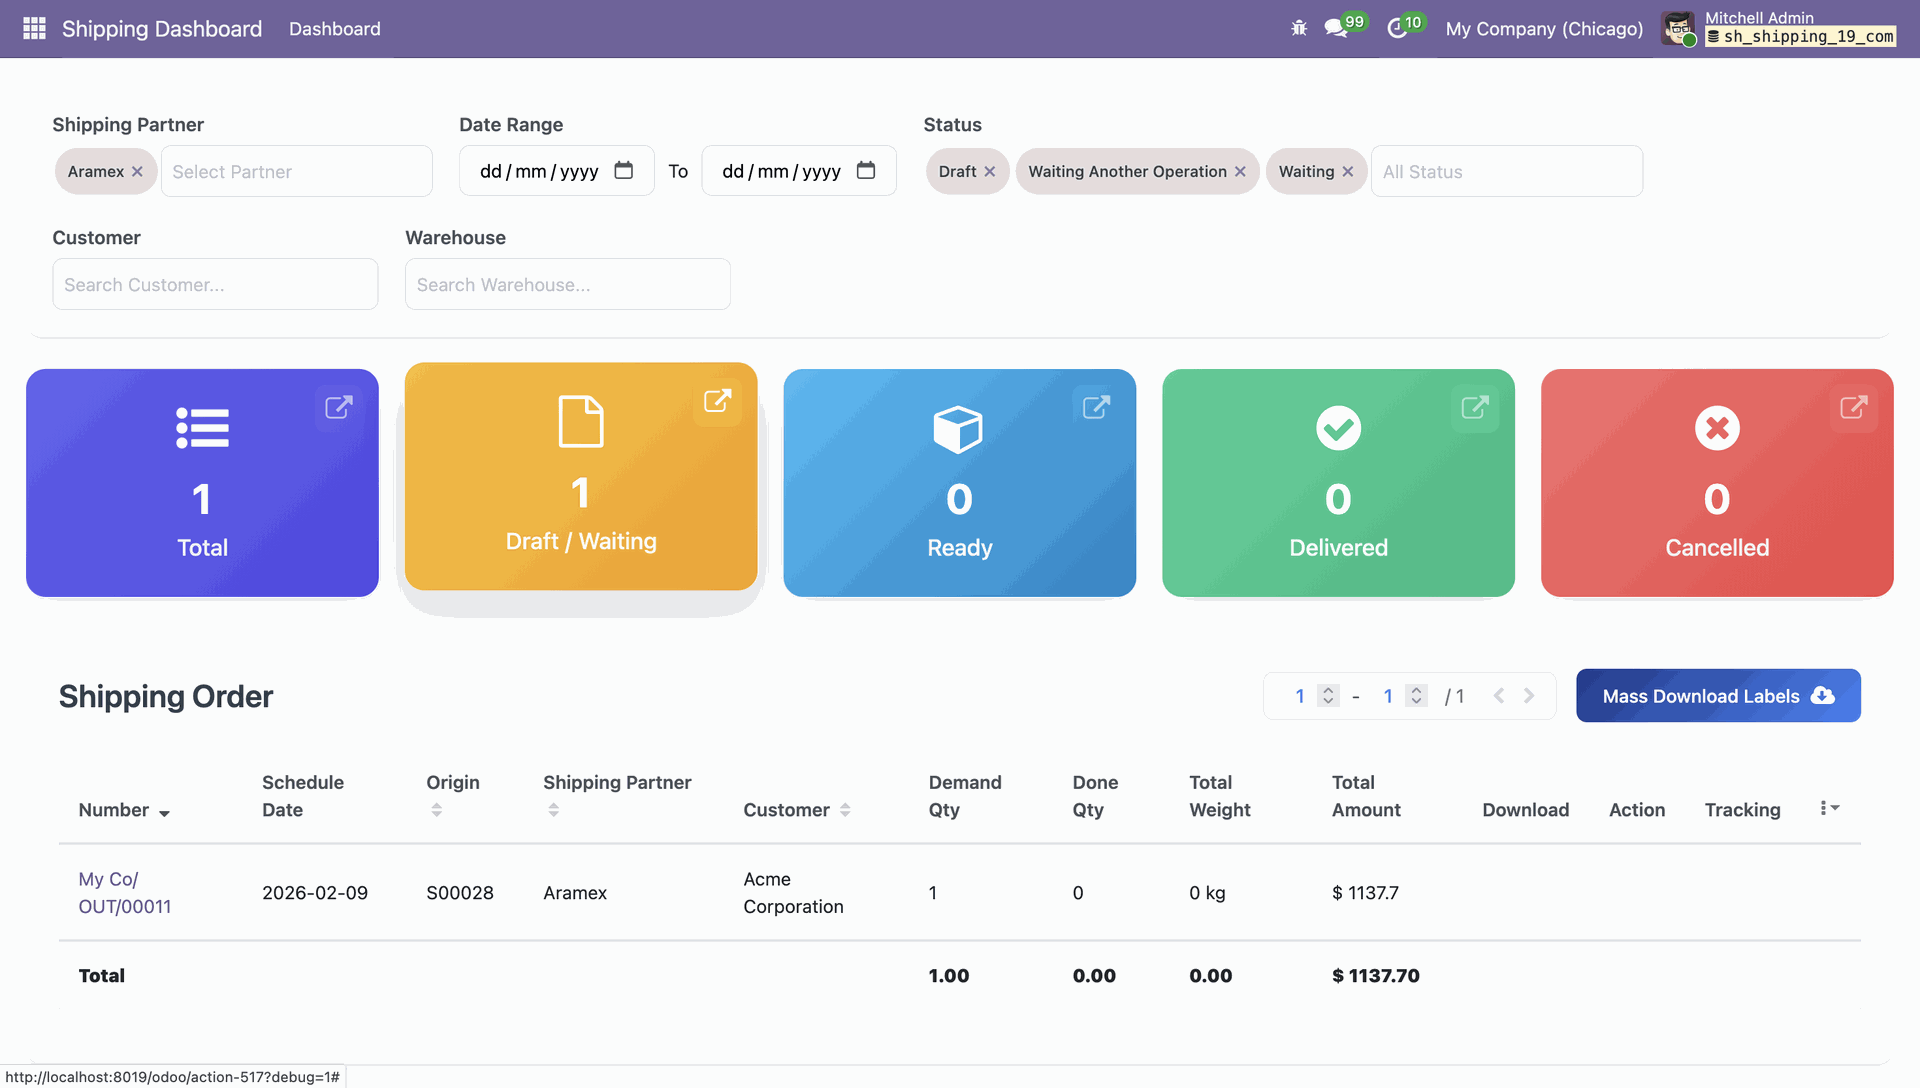The height and width of the screenshot is (1088, 1920).
Task: Open external link on Total card
Action: [x=339, y=407]
